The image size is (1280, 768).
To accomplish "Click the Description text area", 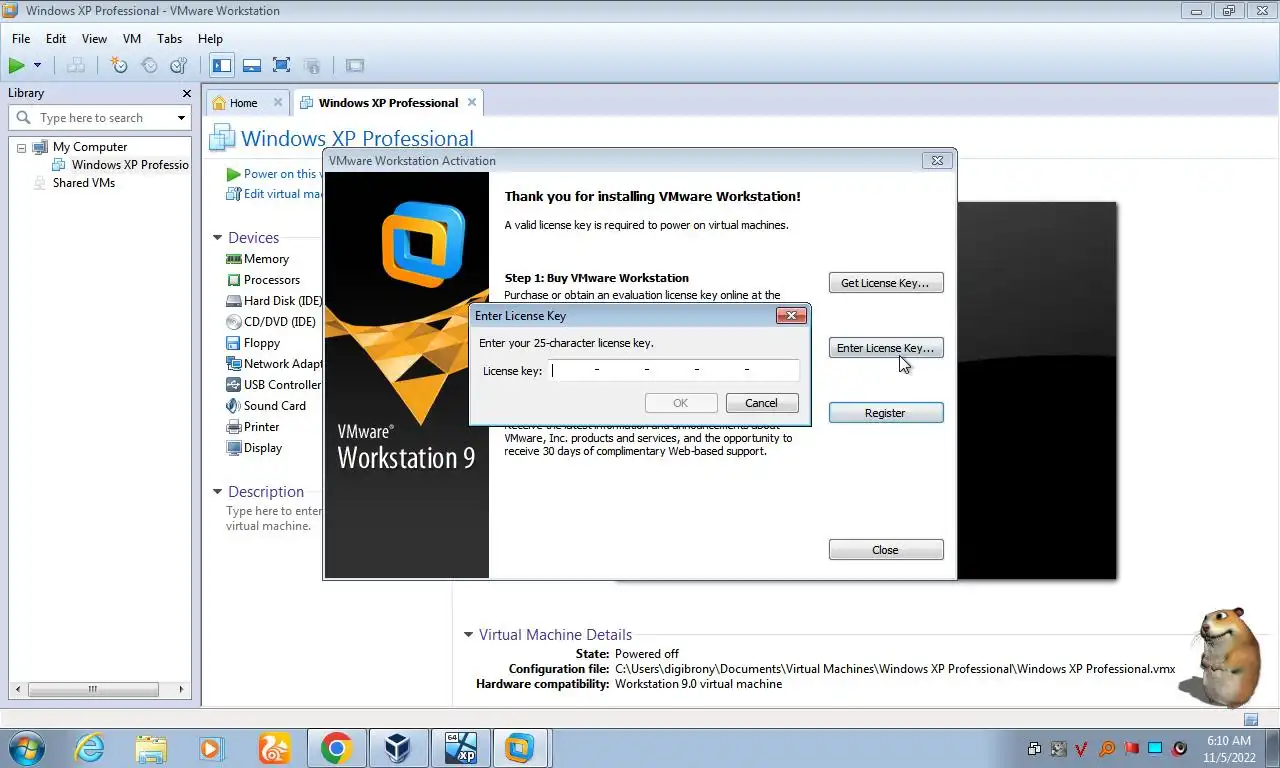I will click(272, 518).
